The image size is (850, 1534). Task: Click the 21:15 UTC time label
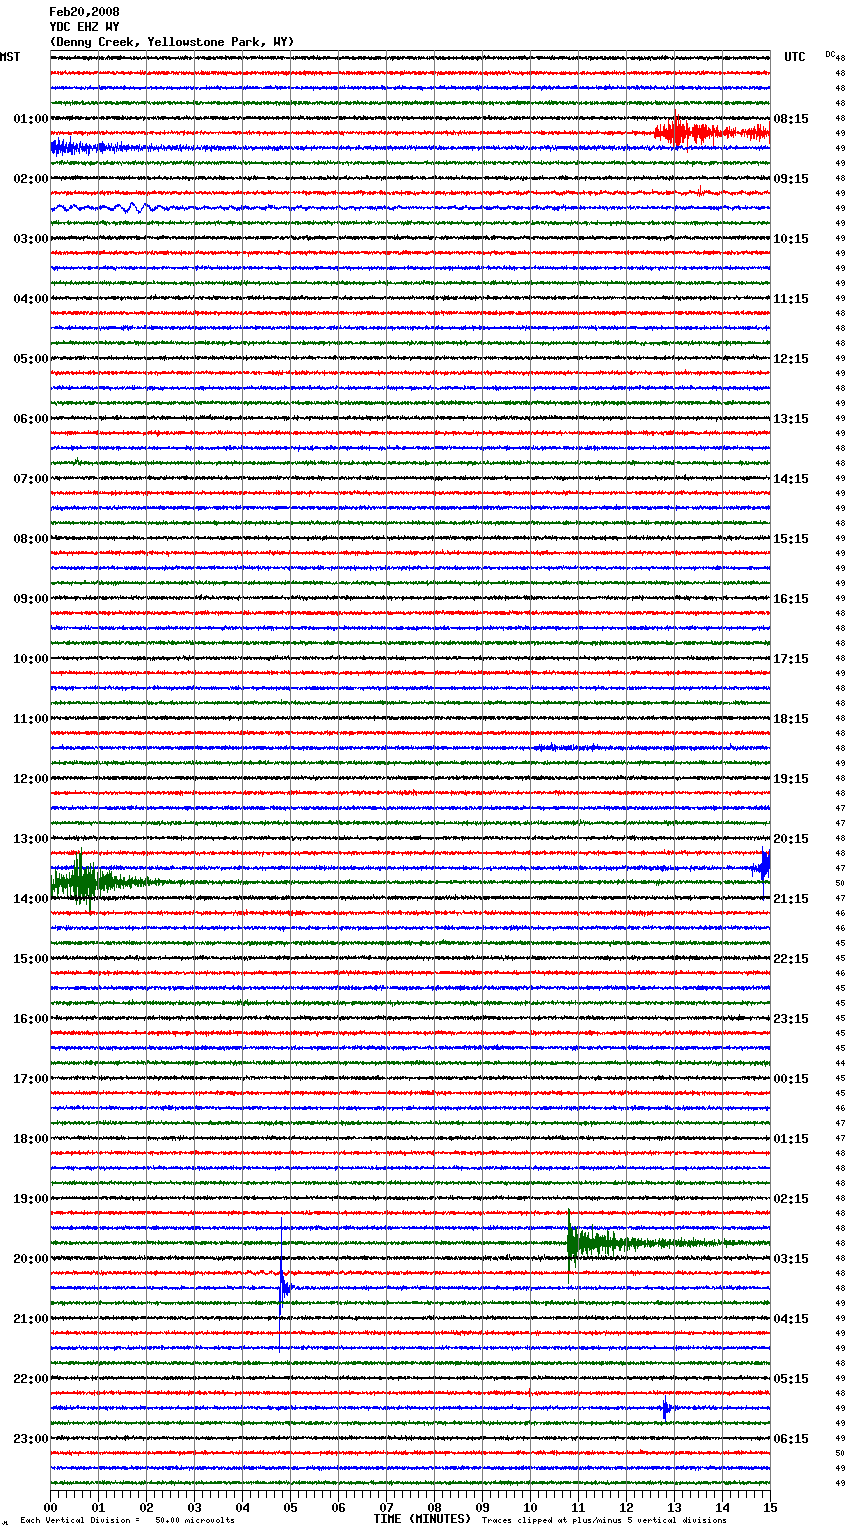[791, 899]
